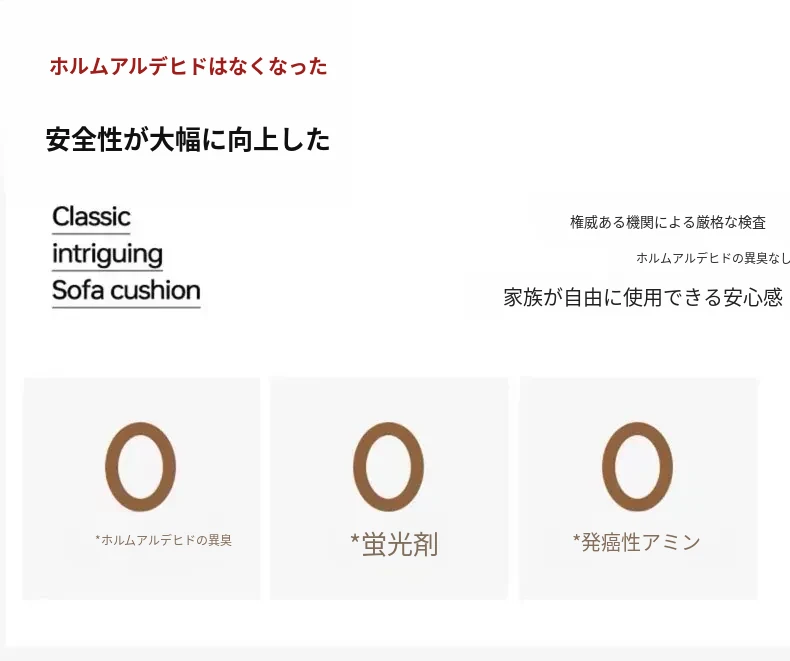790x661 pixels.
Task: Select the bold heading 安全性が大幅に向上した
Action: [188, 140]
